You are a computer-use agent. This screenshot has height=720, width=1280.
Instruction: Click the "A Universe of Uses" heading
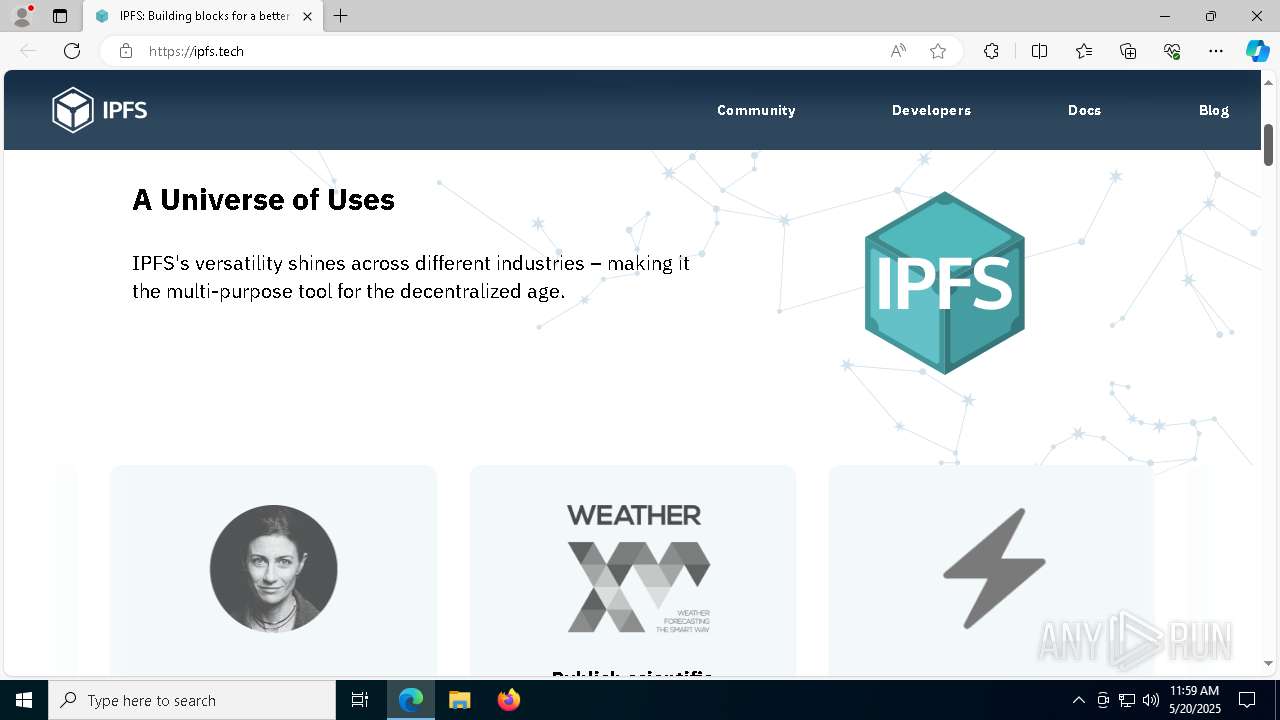[x=264, y=200]
